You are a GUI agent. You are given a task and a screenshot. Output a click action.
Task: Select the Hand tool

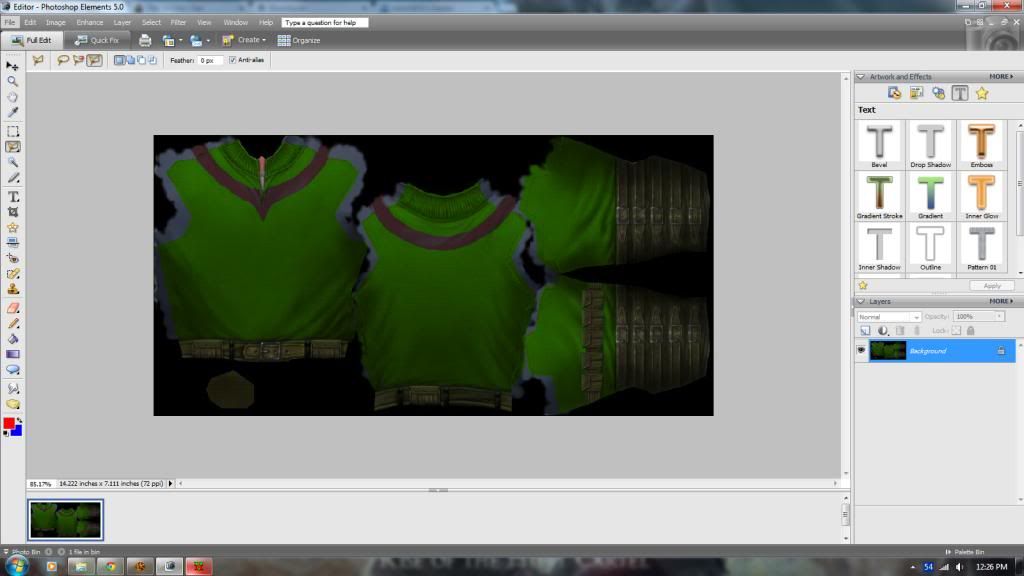click(x=12, y=97)
